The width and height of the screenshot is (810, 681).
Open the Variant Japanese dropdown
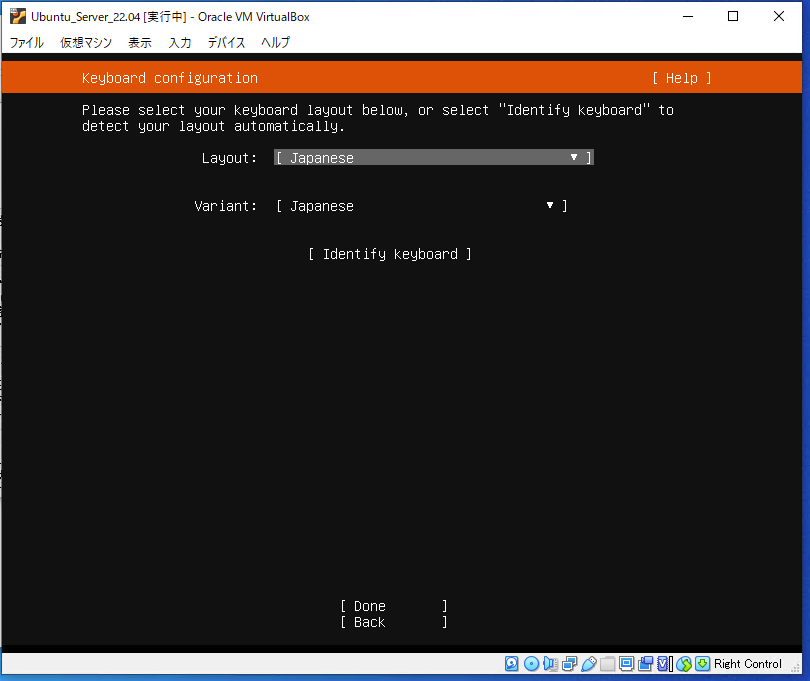[x=422, y=206]
